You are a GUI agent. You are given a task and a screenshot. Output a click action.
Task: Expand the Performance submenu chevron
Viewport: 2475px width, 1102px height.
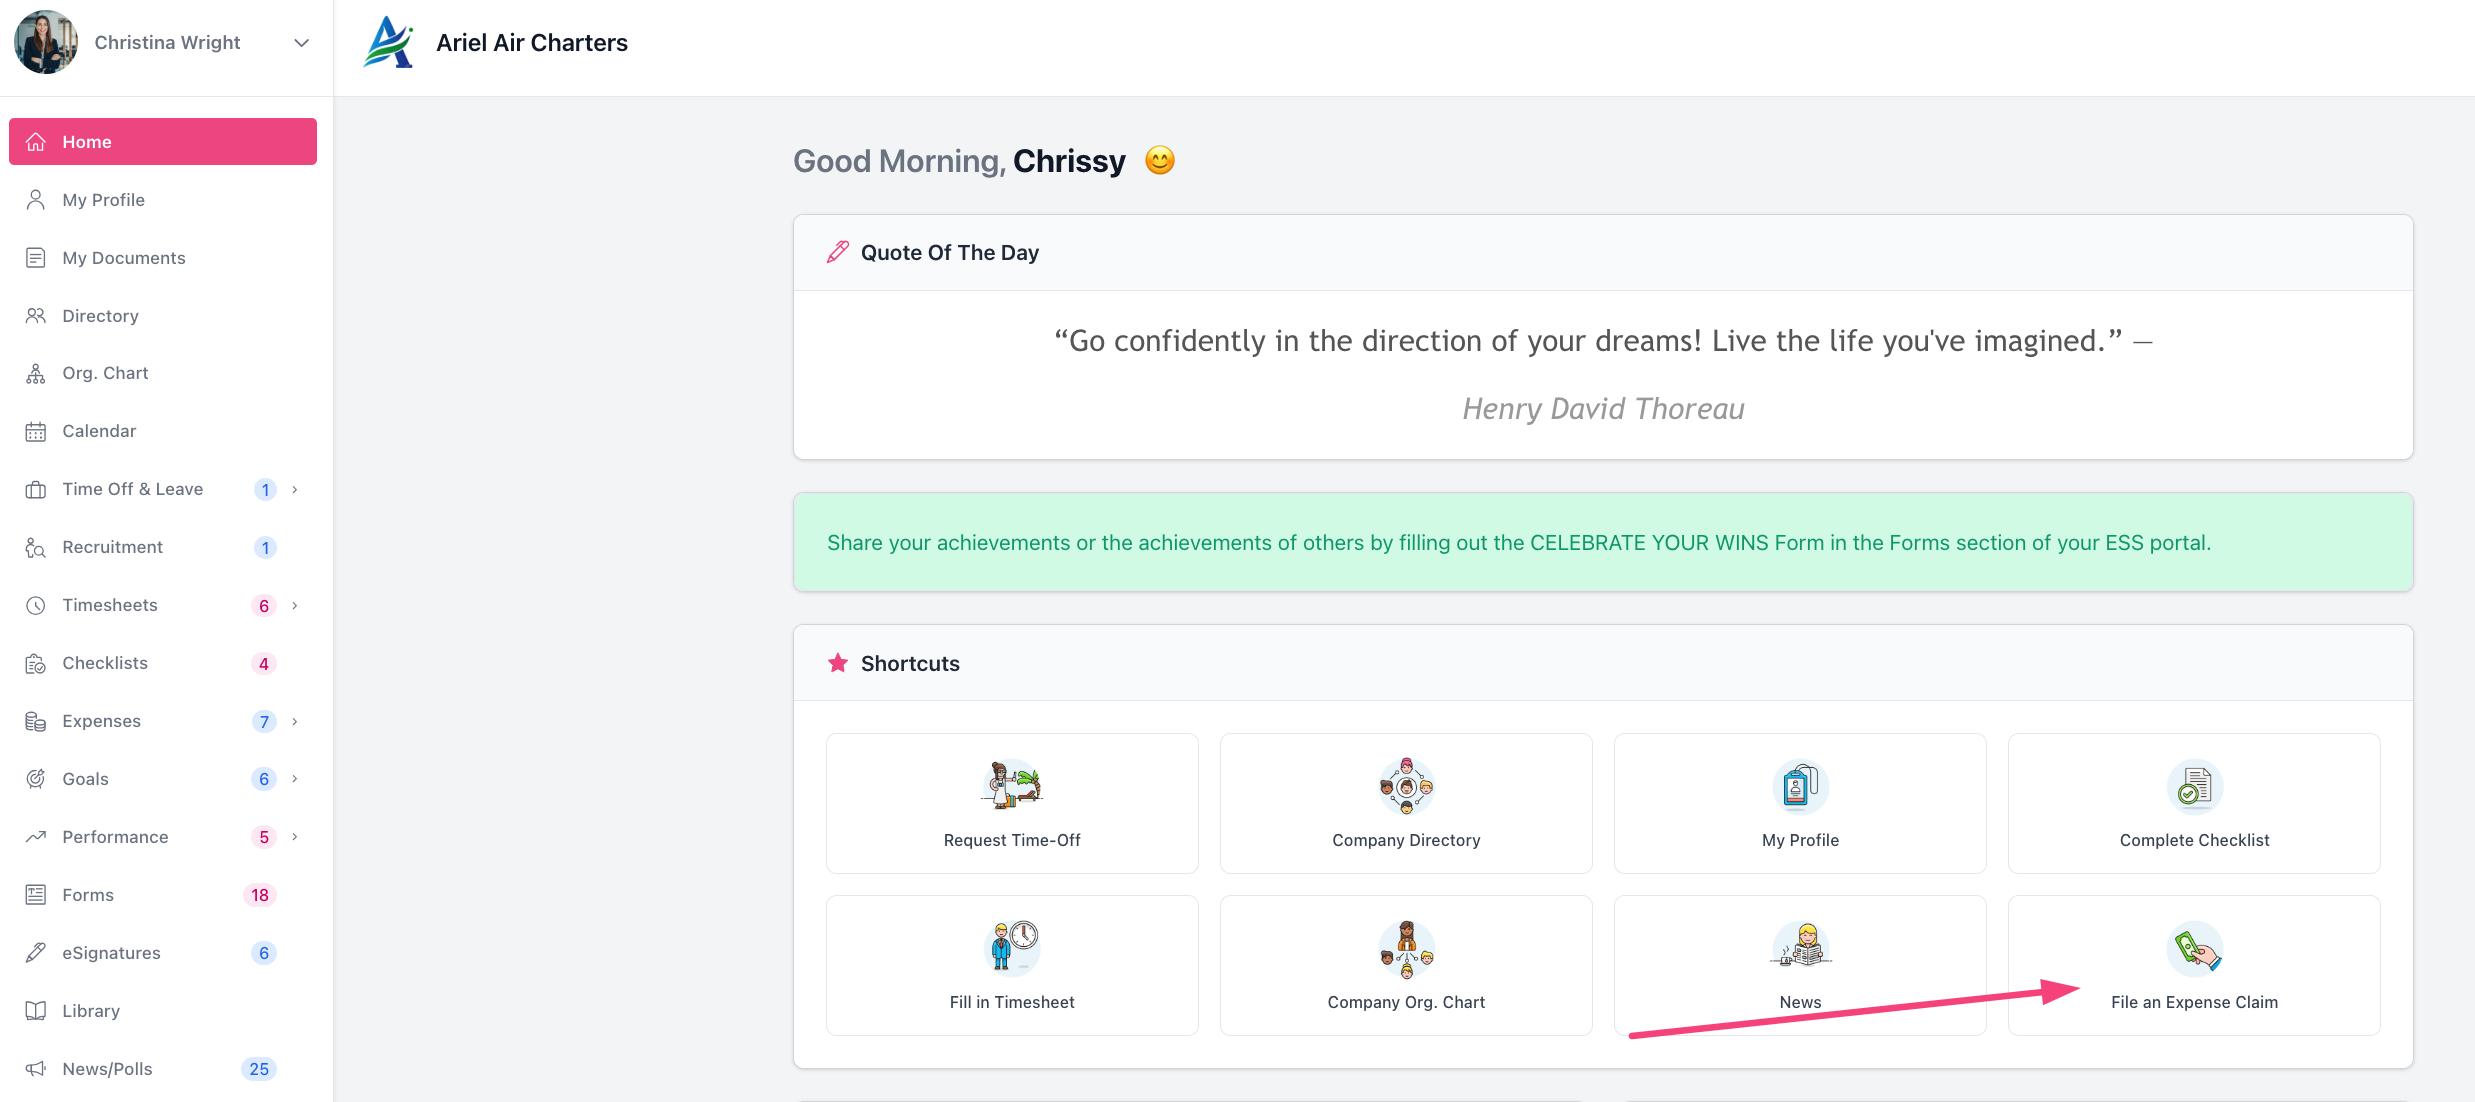295,837
